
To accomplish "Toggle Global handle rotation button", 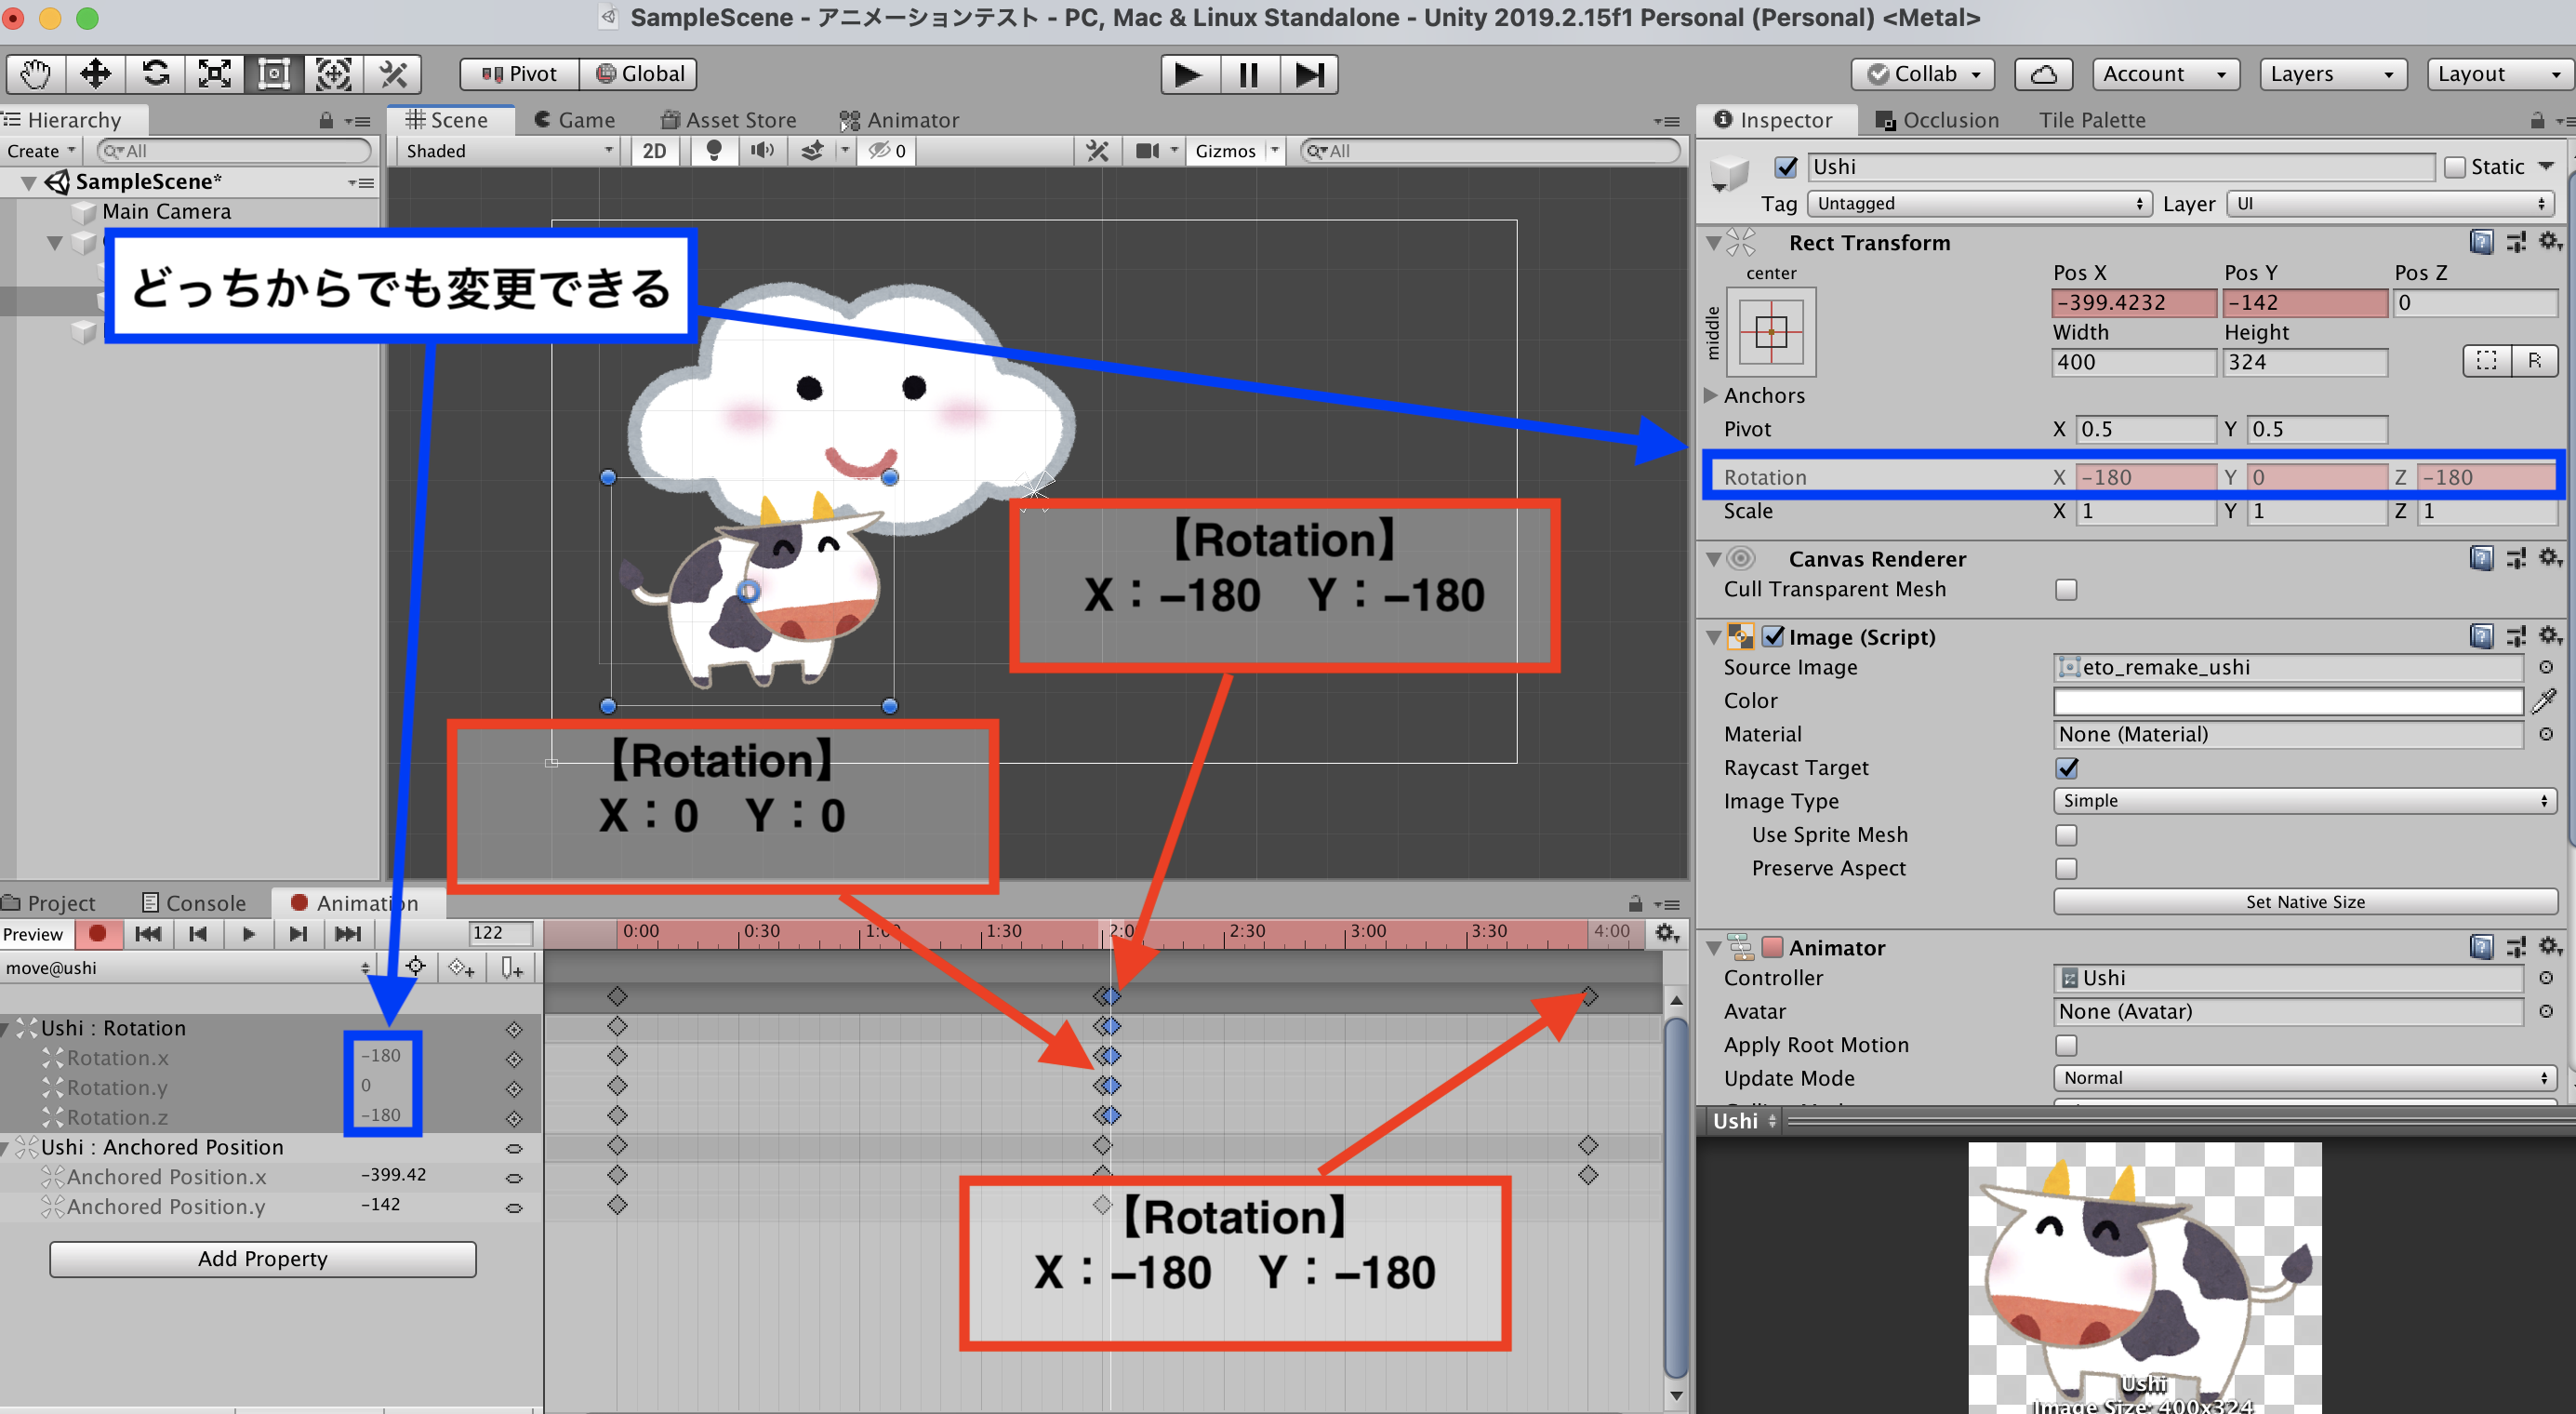I will click(638, 74).
